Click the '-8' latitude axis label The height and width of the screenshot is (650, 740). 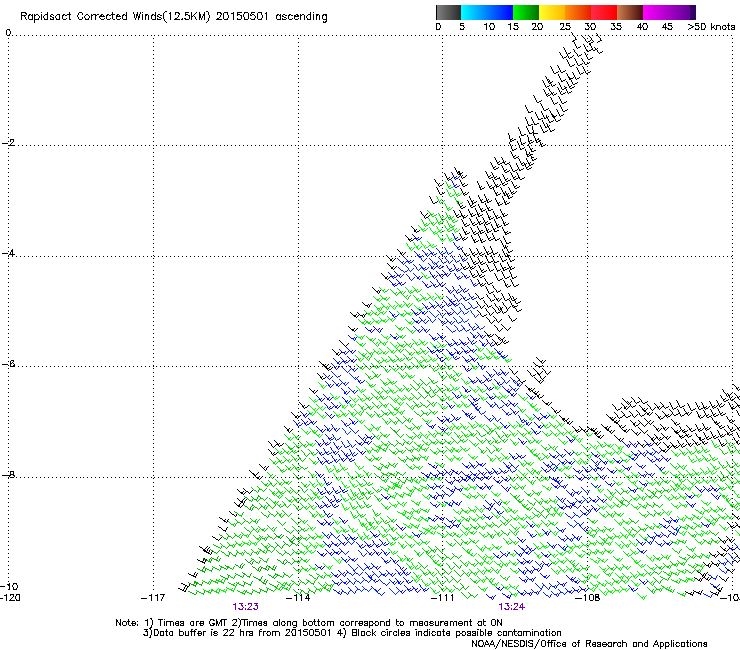point(9,475)
